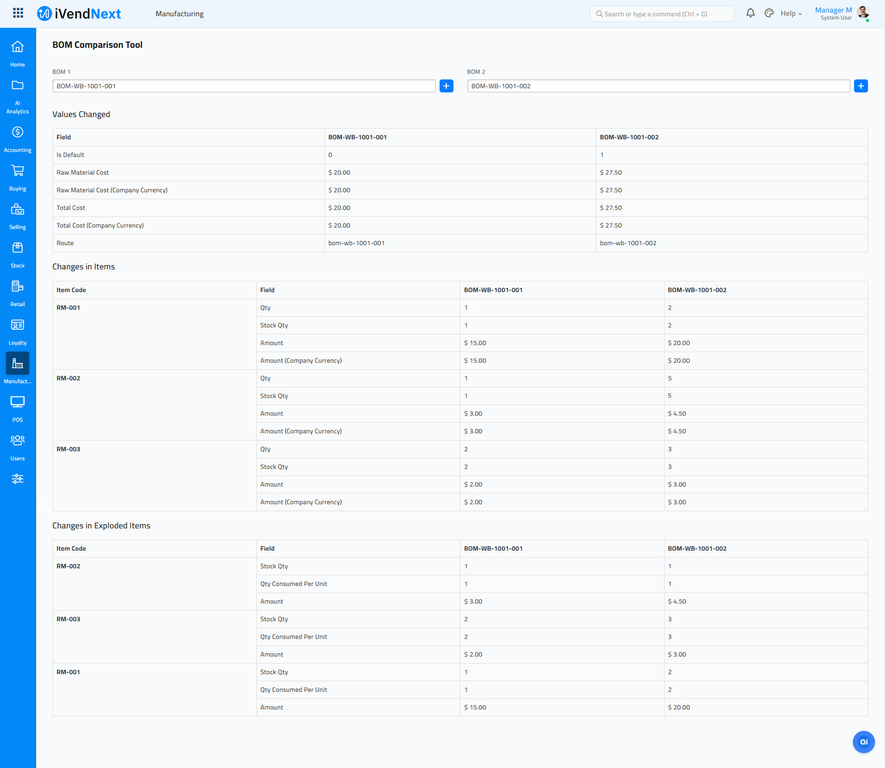Select RM-001 in Changes in Items
Viewport: 885px width, 768px height.
(68, 308)
